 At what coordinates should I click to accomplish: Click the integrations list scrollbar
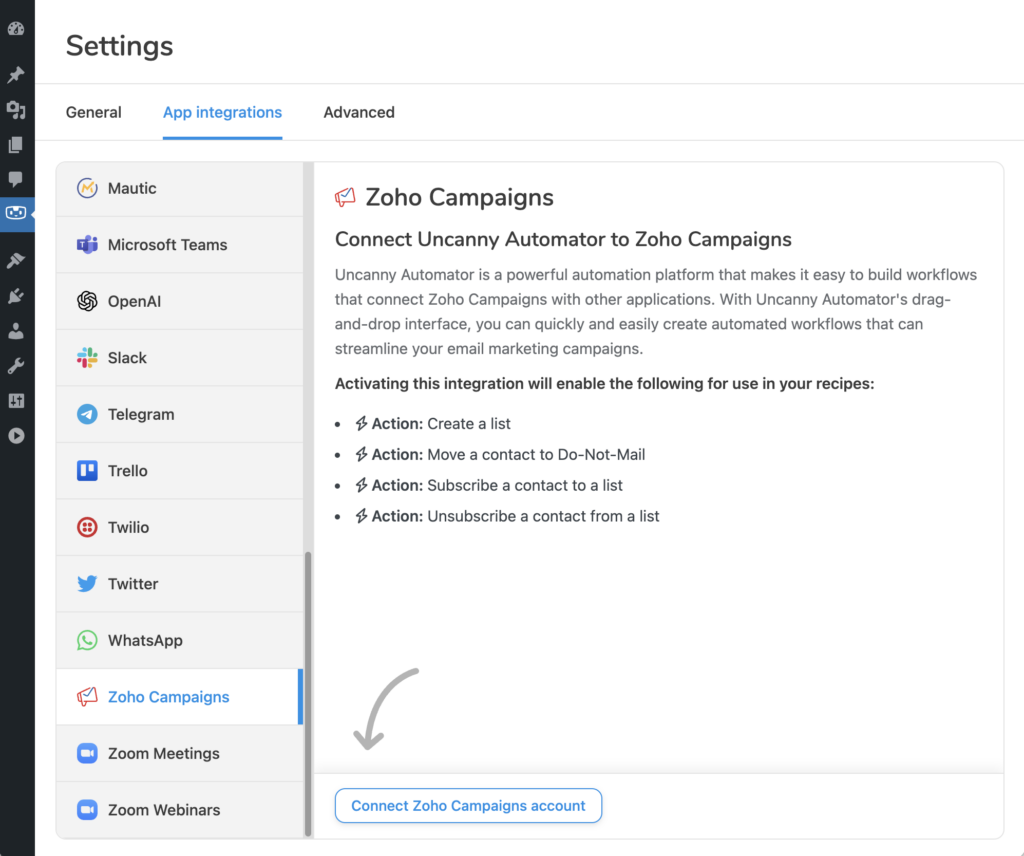pyautogui.click(x=308, y=690)
